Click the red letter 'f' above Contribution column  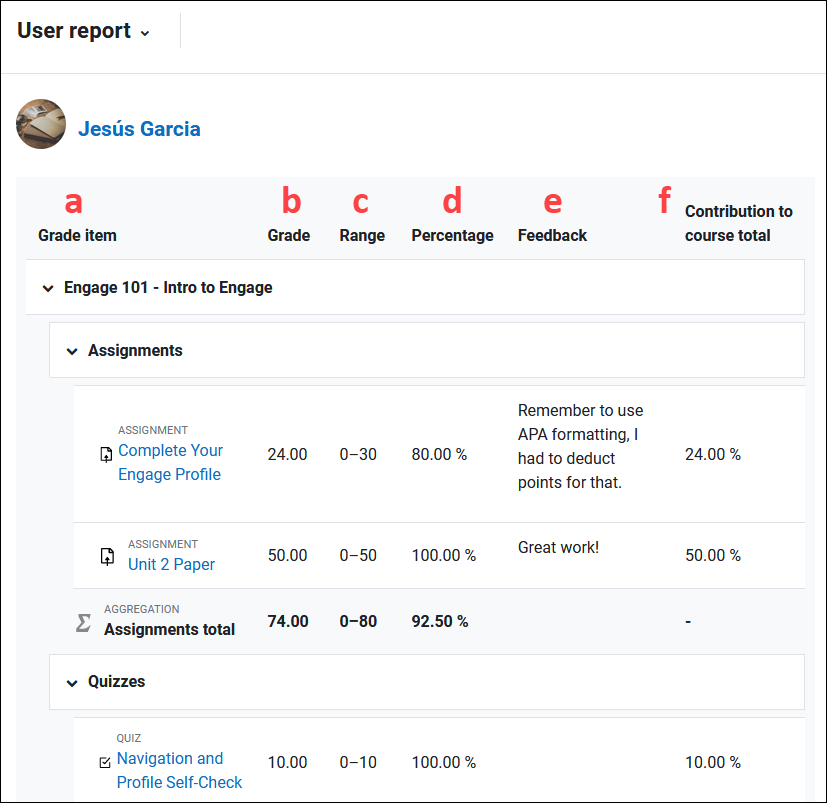(664, 199)
